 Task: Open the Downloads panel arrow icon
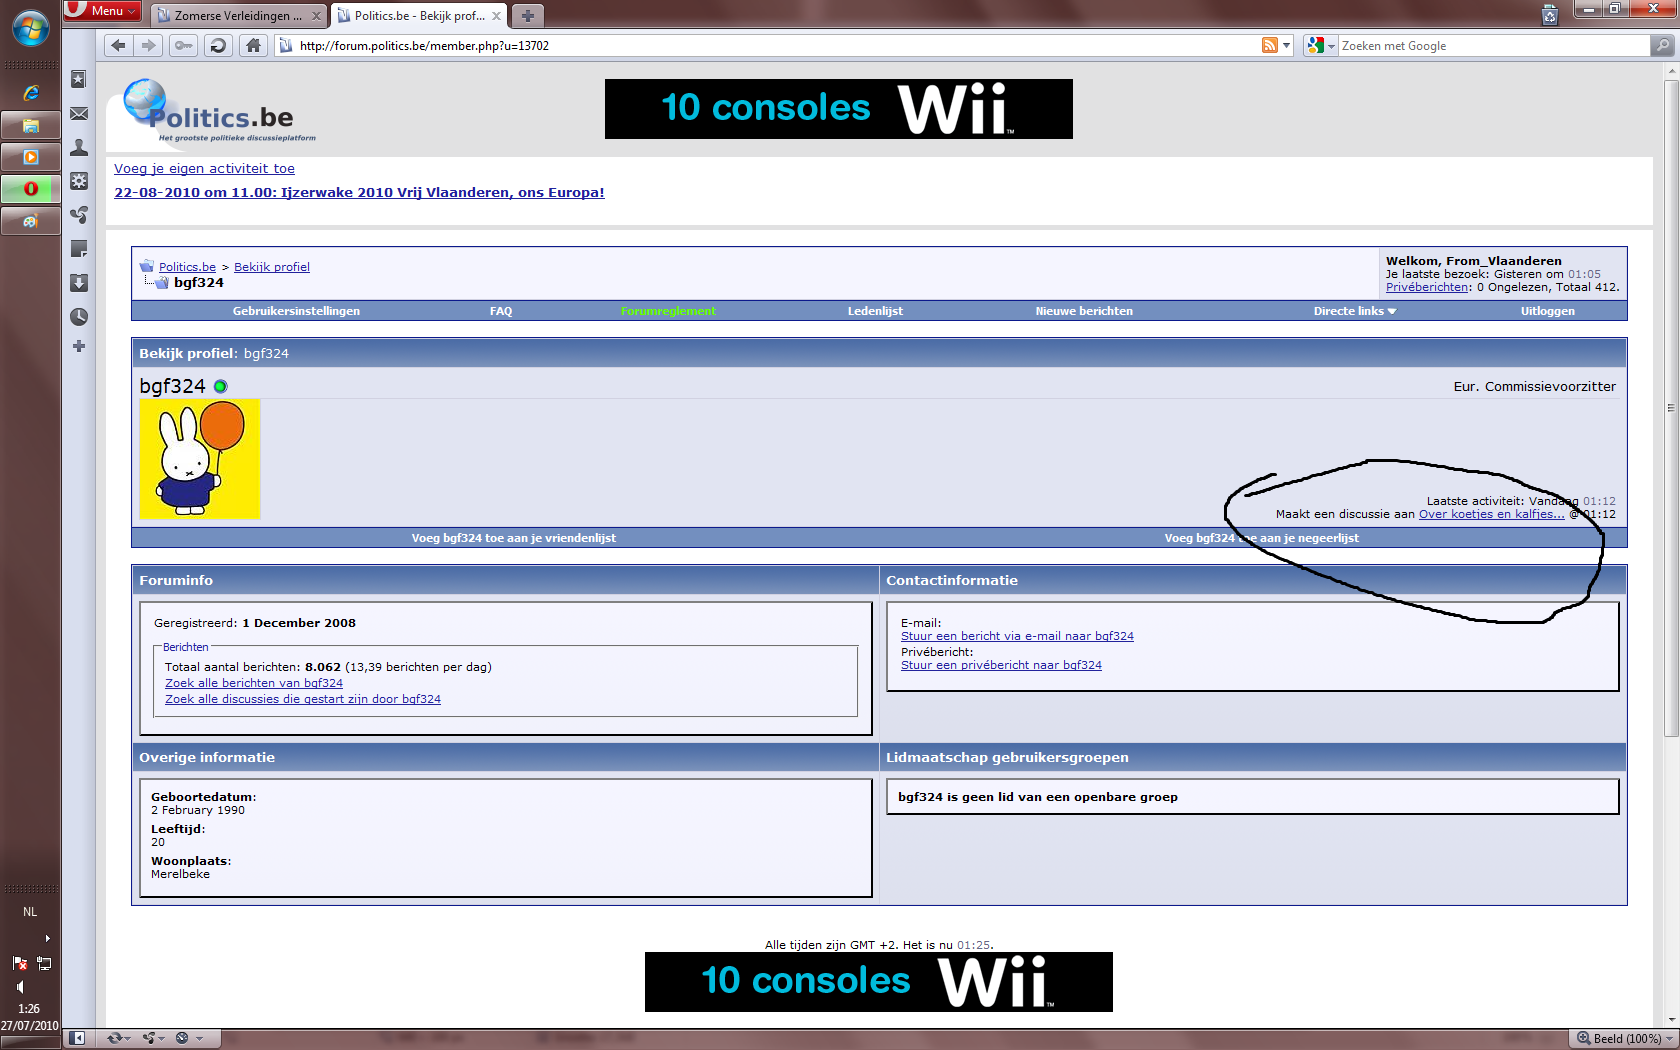pos(79,283)
